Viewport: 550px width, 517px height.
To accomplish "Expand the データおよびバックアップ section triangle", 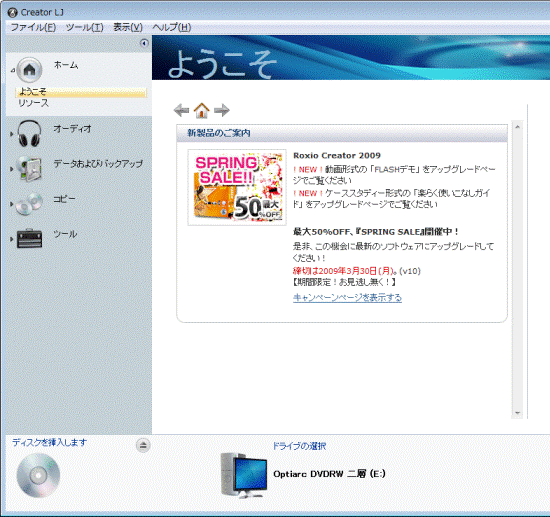I will (x=12, y=169).
